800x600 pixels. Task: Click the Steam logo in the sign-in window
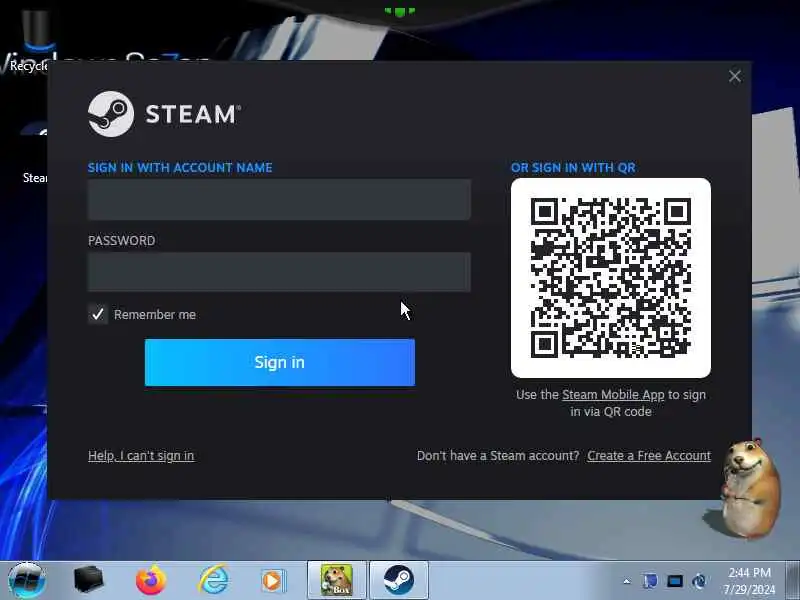(163, 113)
